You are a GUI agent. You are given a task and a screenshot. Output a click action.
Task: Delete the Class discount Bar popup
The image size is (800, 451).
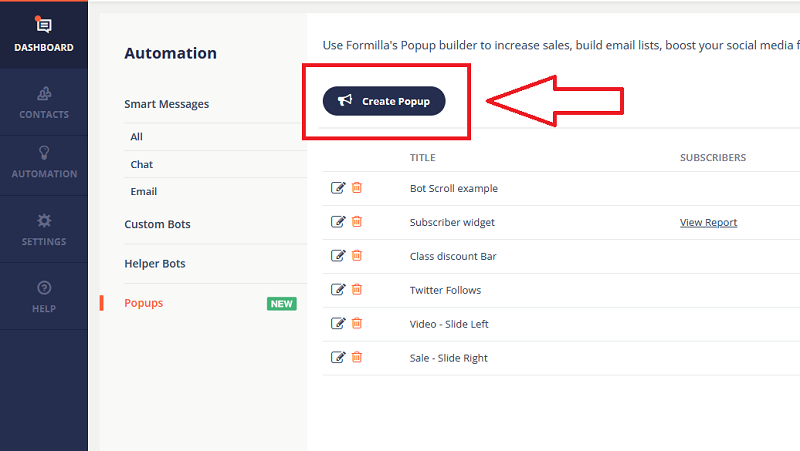pos(357,256)
